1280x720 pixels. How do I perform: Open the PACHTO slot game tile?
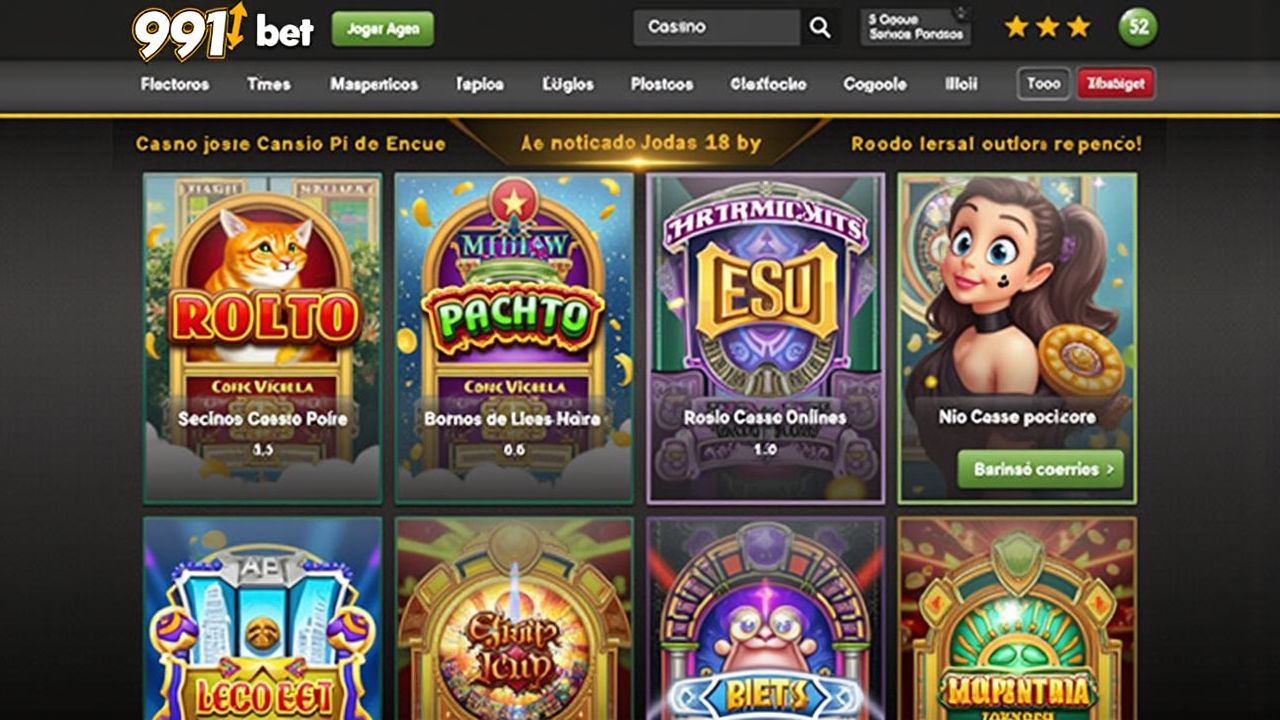pyautogui.click(x=514, y=338)
